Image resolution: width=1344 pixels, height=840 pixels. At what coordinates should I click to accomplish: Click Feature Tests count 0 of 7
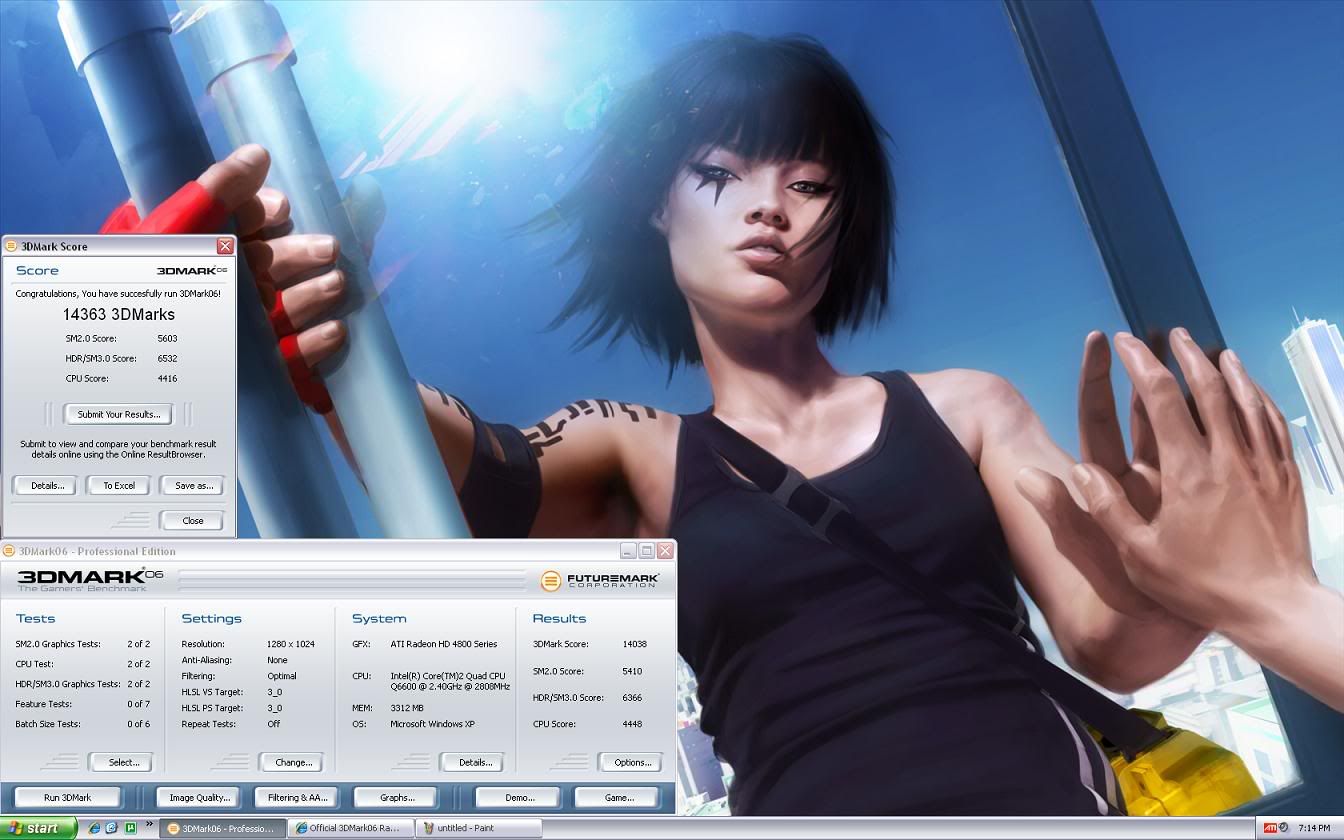pyautogui.click(x=138, y=704)
